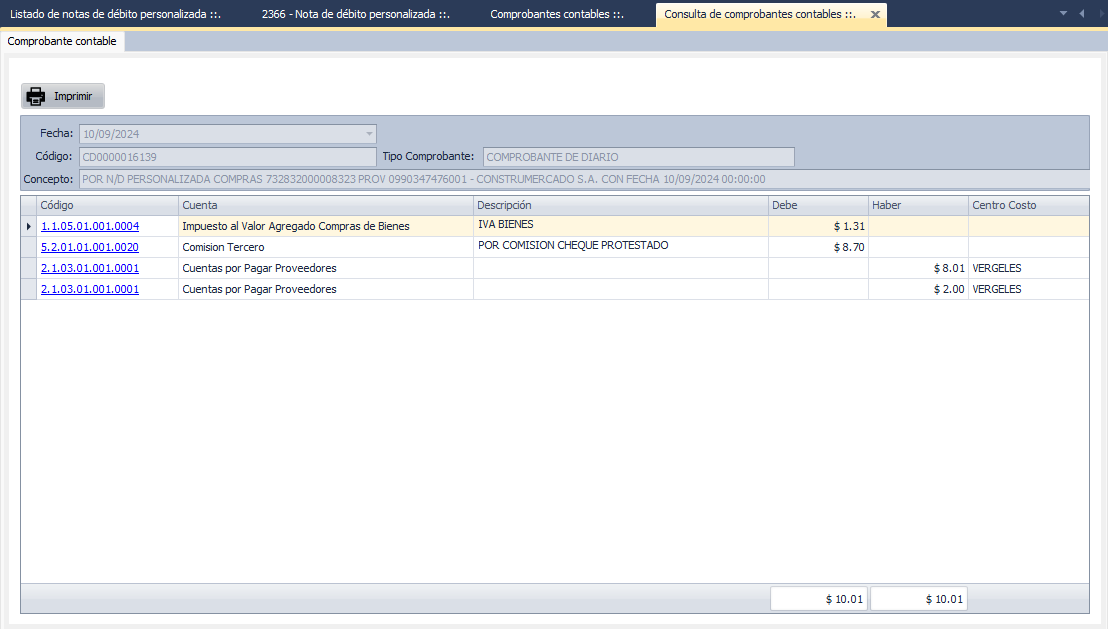Click the Código text field showing CD0000016139

(227, 157)
